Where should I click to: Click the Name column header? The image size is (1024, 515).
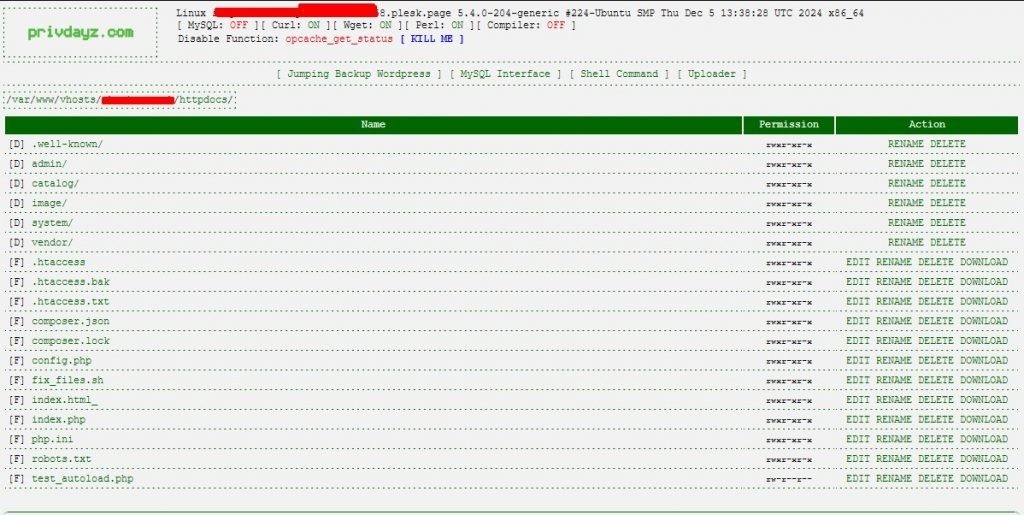coord(373,125)
